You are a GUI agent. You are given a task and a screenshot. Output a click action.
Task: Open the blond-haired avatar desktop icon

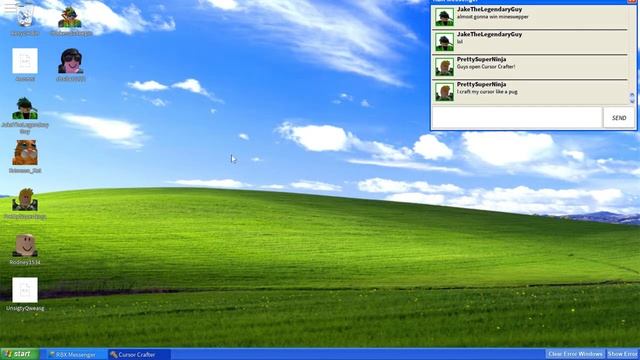[x=25, y=199]
